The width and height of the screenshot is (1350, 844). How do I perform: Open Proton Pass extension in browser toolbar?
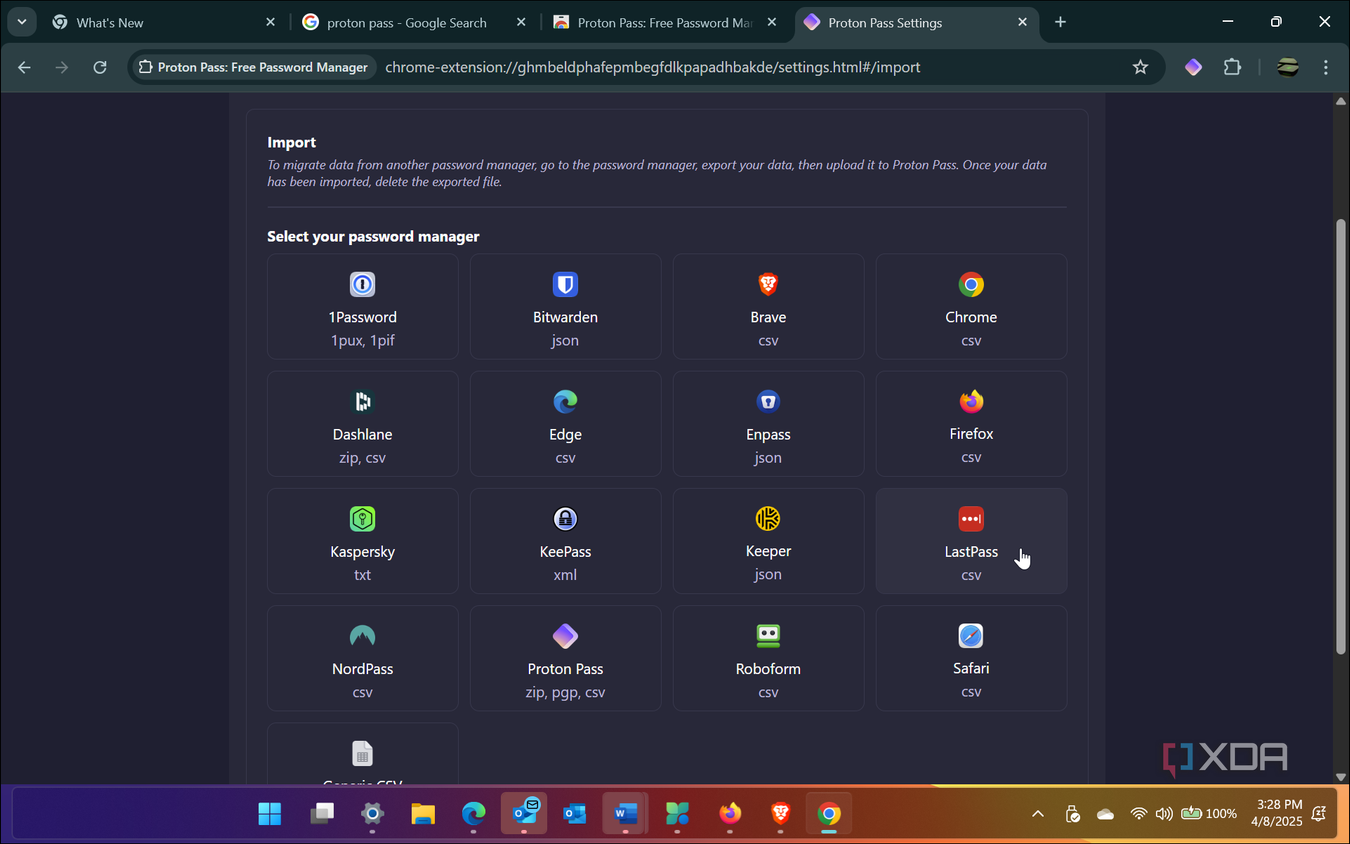(x=1193, y=67)
